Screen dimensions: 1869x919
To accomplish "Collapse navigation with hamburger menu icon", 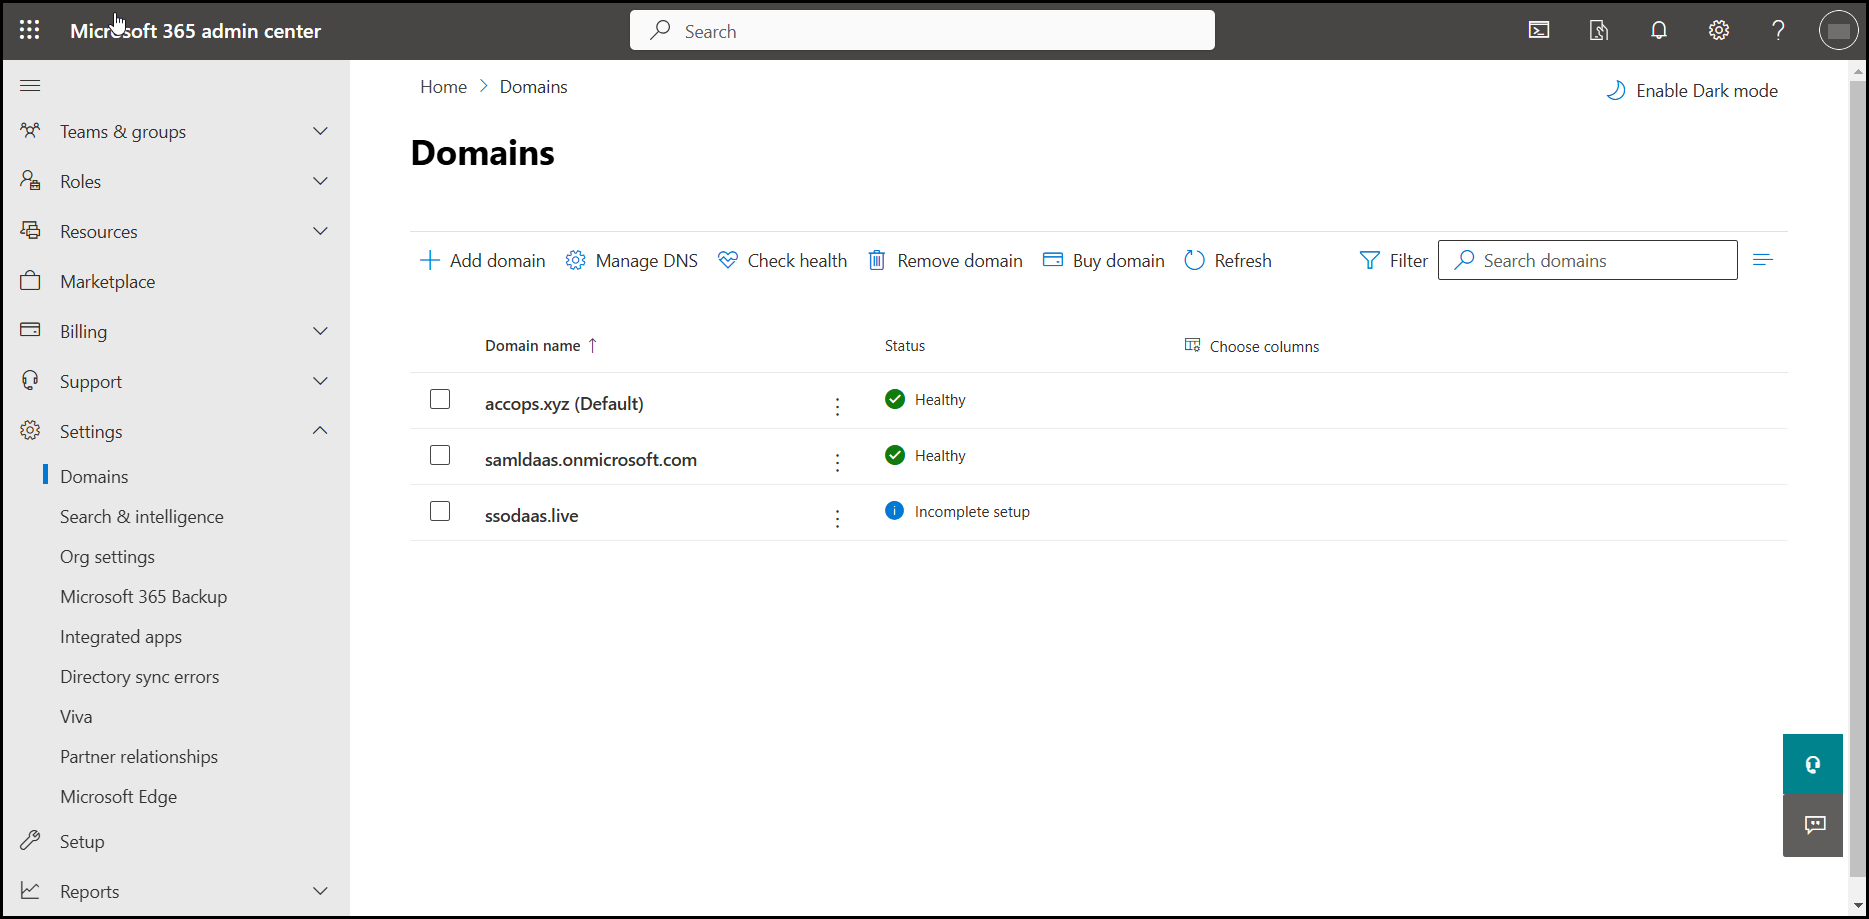I will [30, 86].
